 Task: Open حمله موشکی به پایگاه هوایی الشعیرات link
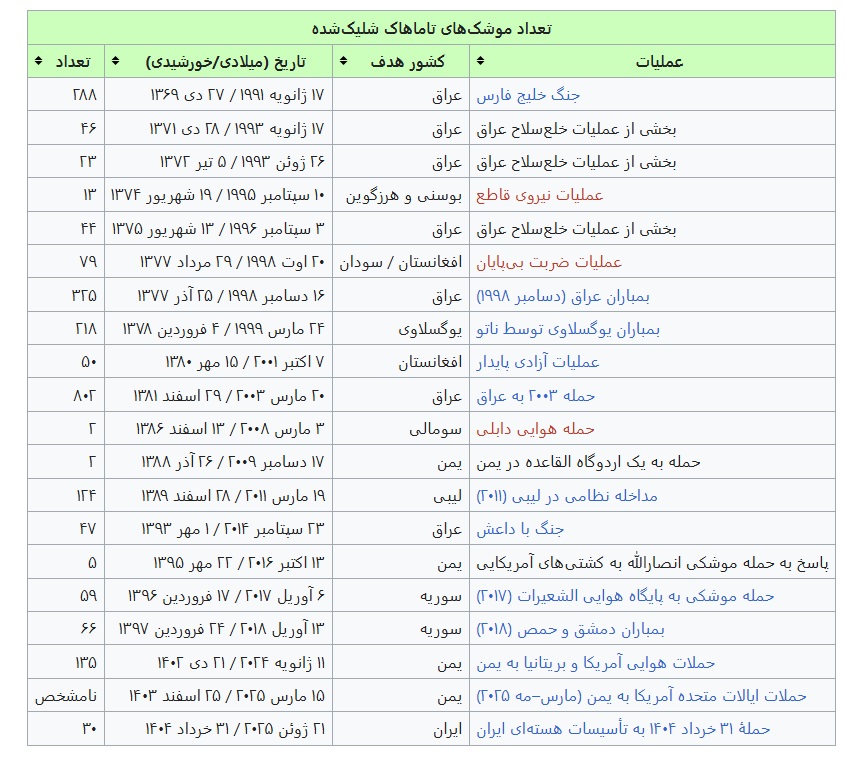625,596
